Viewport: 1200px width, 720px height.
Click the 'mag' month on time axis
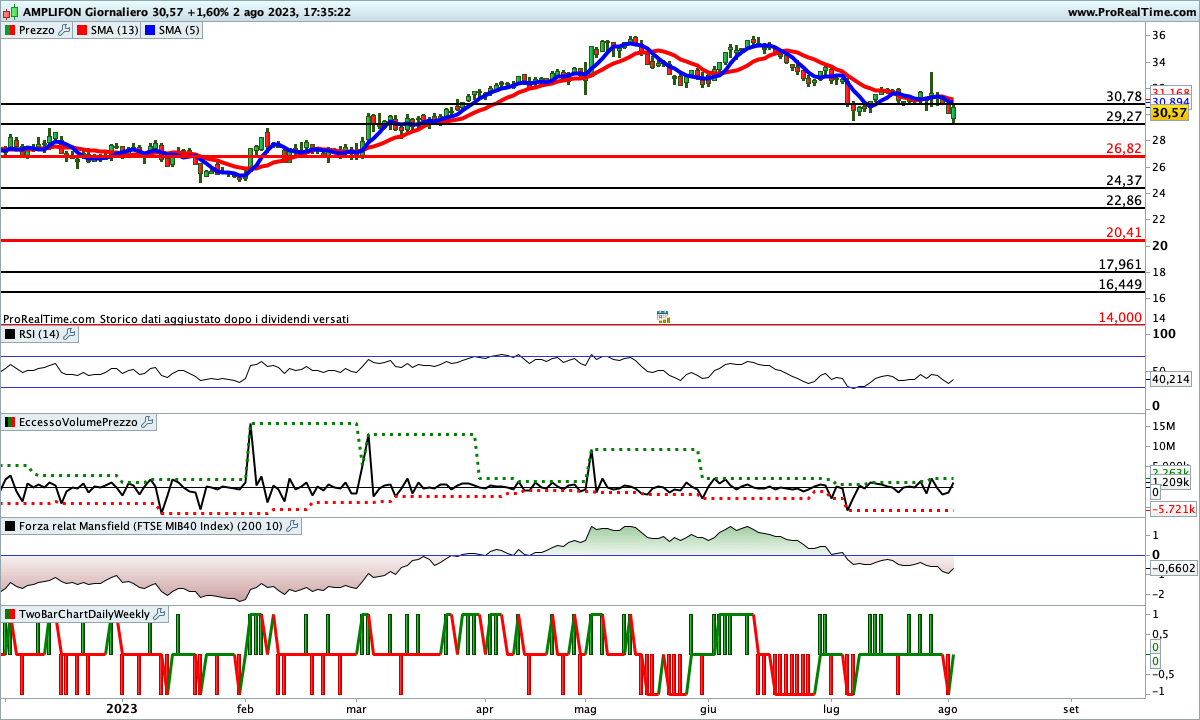click(x=585, y=708)
